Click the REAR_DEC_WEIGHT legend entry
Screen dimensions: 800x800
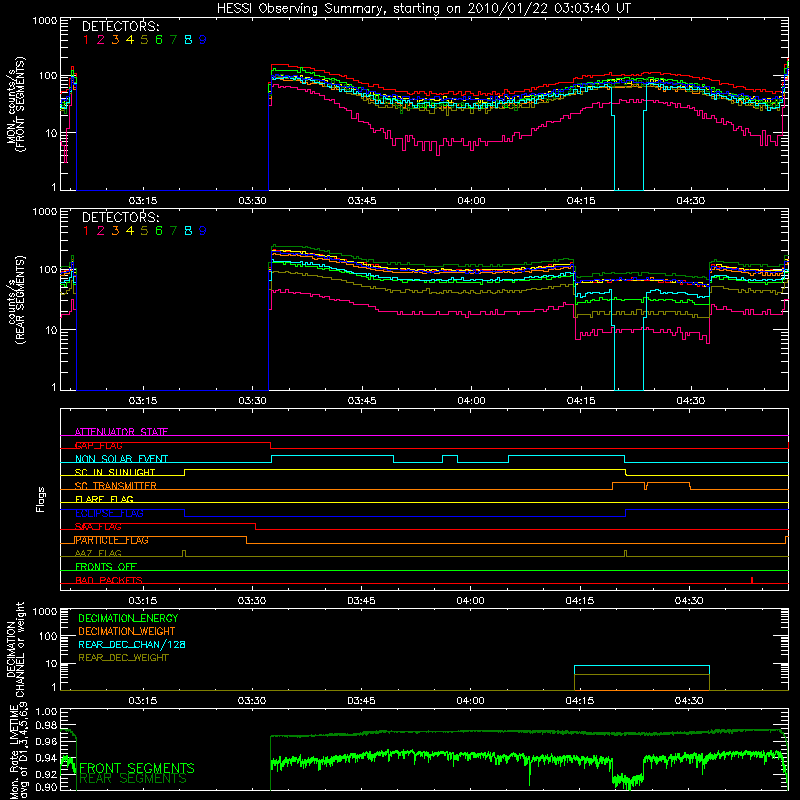[123, 658]
